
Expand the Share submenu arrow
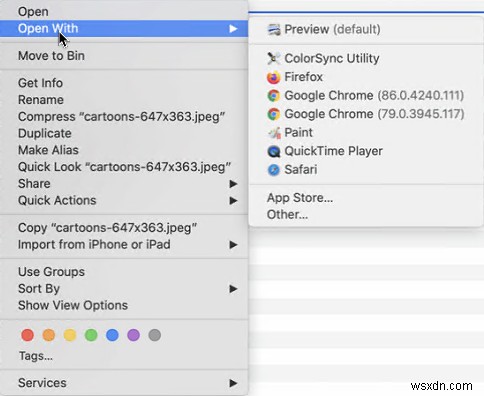233,184
